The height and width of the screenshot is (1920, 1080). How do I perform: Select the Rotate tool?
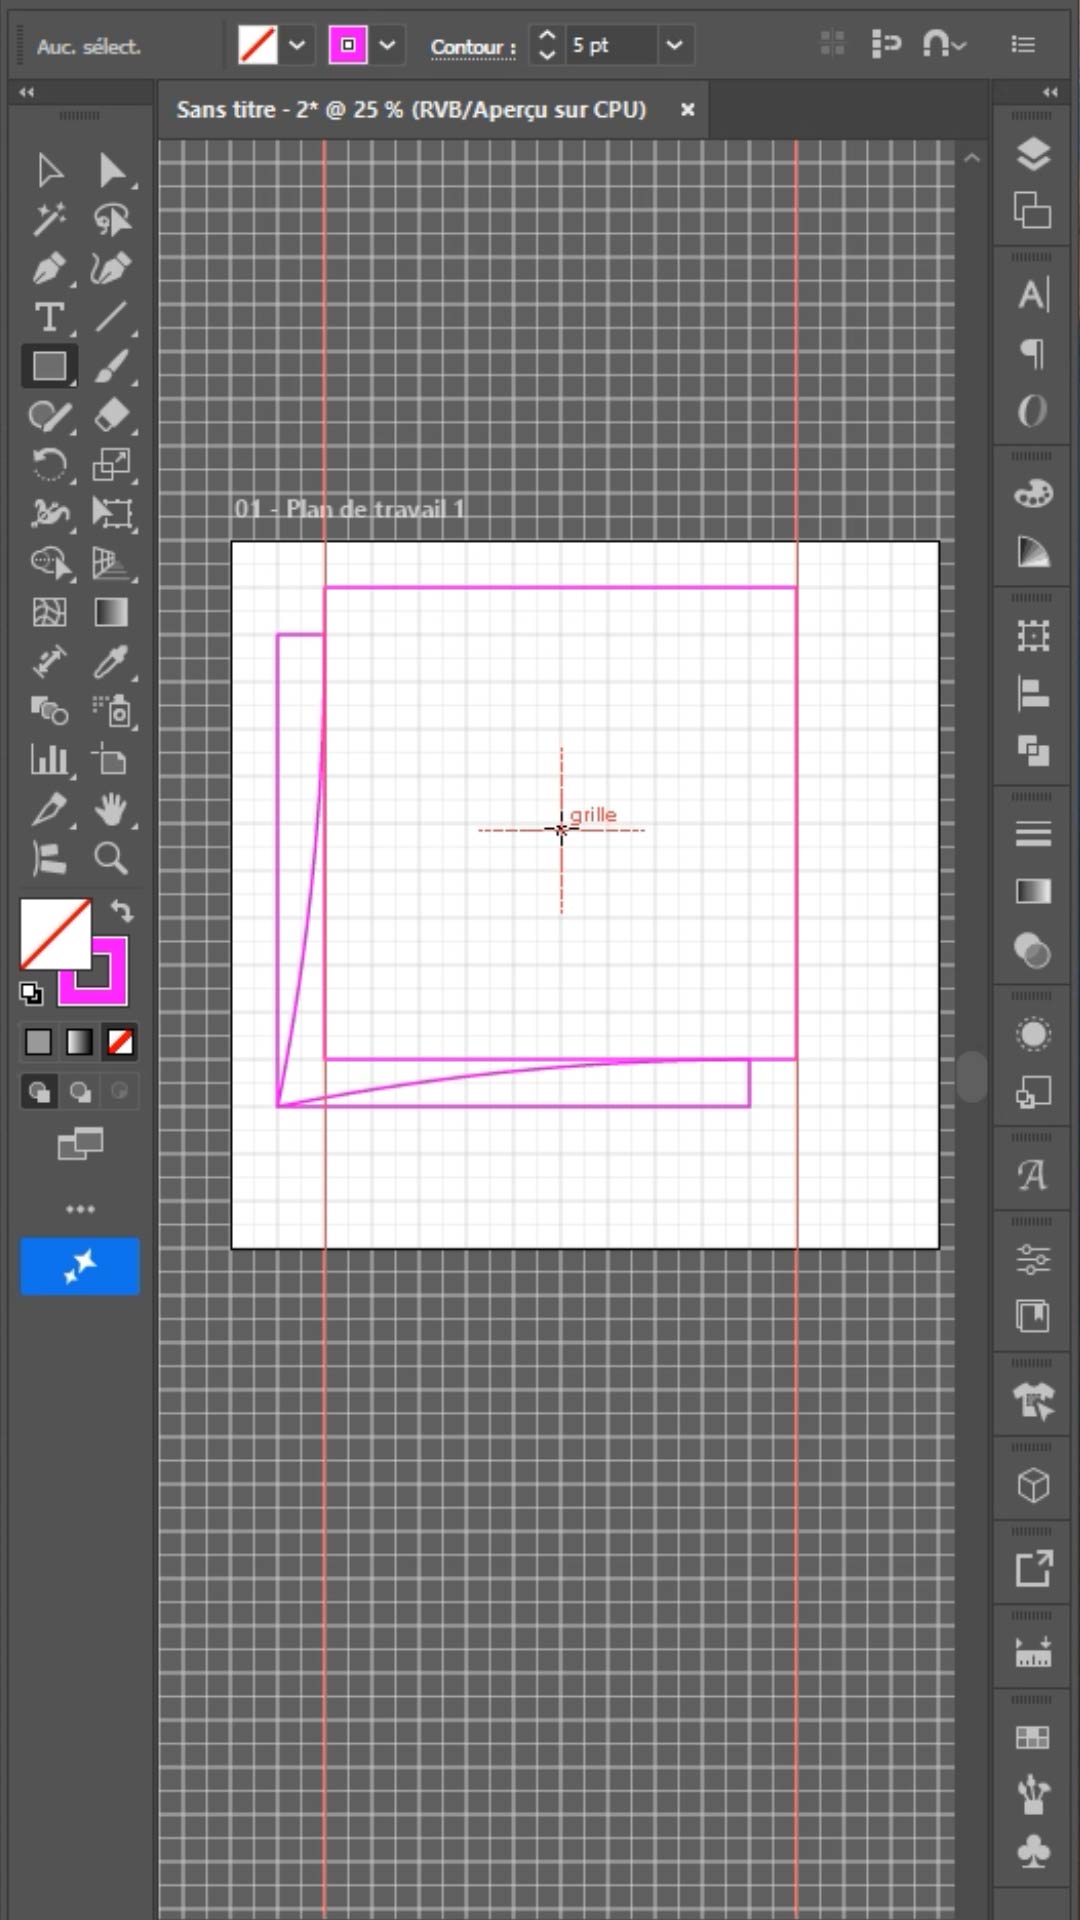click(x=50, y=464)
